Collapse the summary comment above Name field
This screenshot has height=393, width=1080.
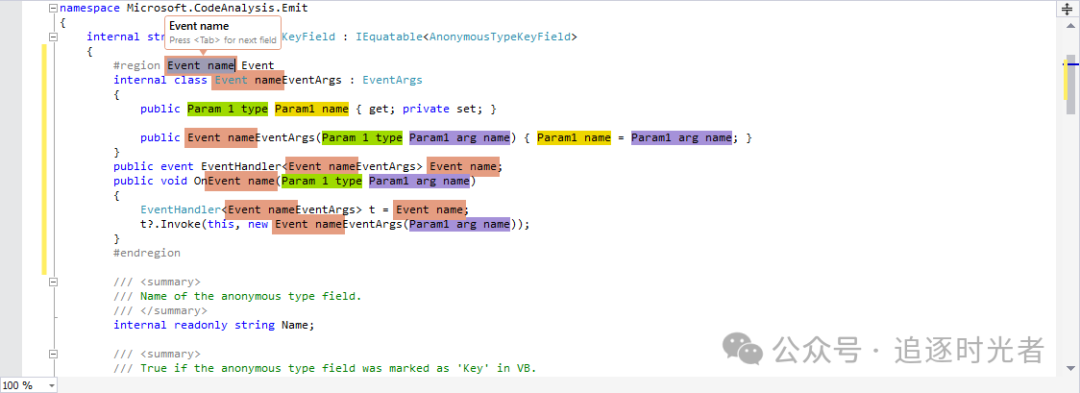(53, 282)
